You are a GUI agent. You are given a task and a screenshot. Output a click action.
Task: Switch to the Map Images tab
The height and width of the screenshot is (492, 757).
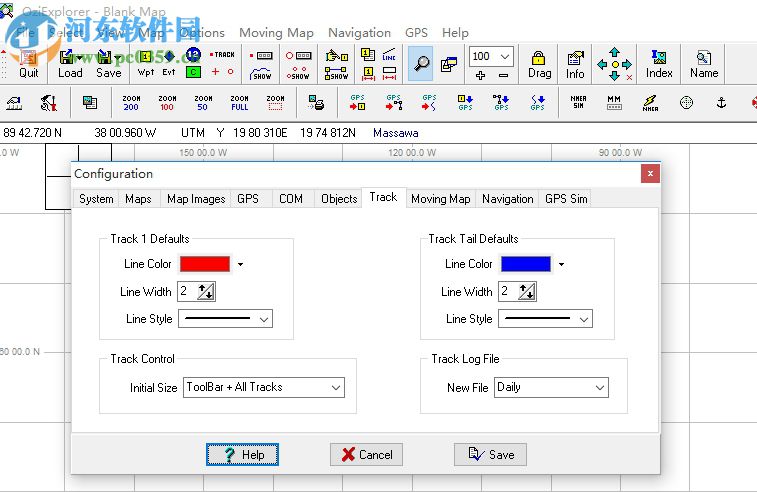[196, 199]
